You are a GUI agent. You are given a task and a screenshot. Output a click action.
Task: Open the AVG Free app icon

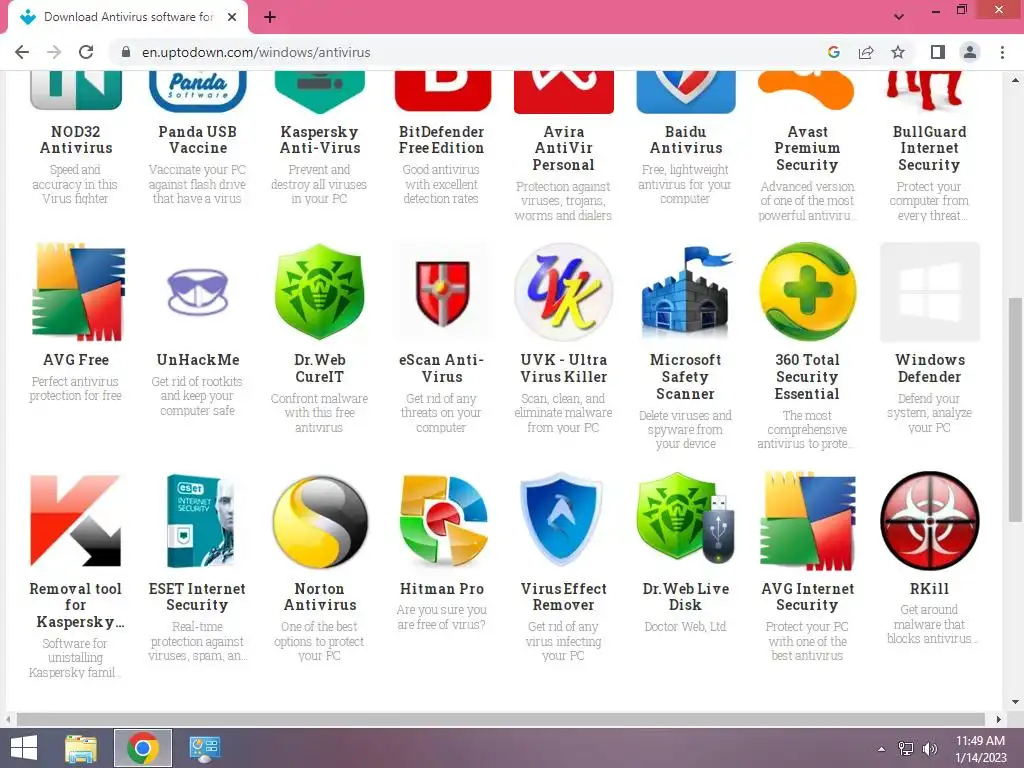pyautogui.click(x=76, y=292)
